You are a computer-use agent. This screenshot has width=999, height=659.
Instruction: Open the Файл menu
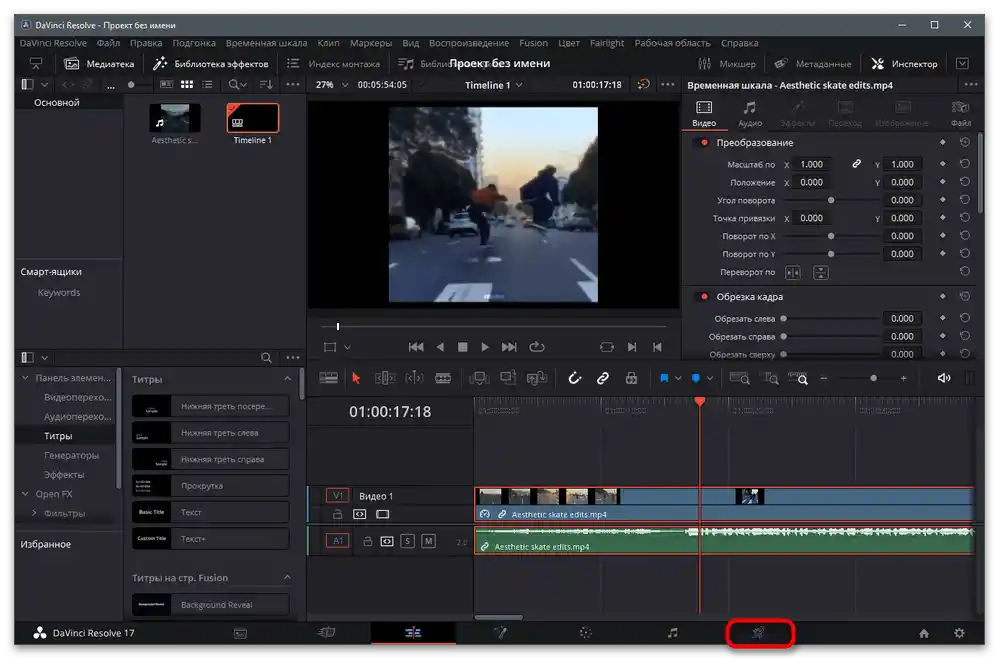click(108, 43)
